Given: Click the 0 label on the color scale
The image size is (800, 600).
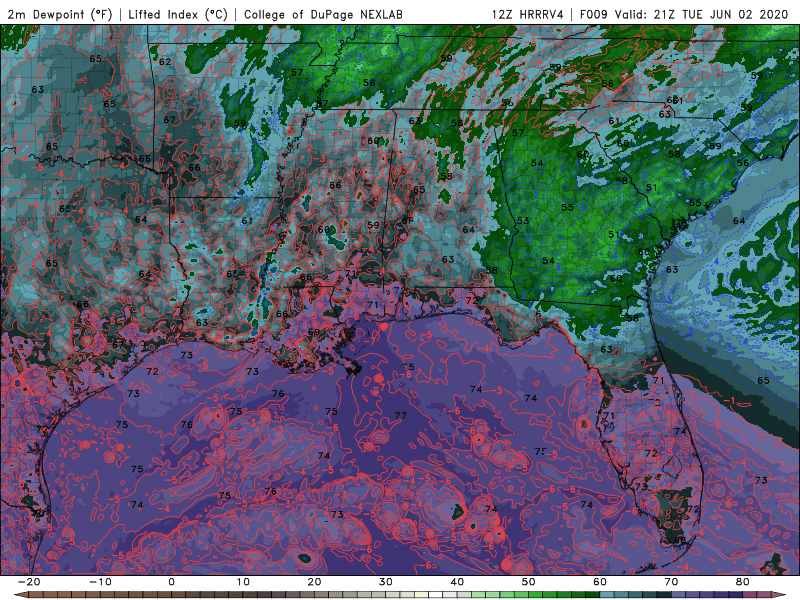Looking at the screenshot, I should (x=171, y=582).
